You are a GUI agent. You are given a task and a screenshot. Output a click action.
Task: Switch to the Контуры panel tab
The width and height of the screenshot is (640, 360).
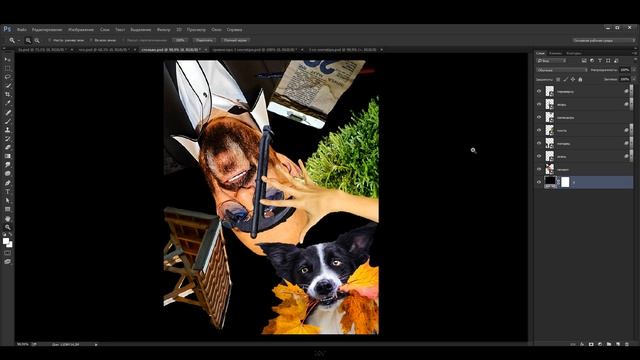click(x=573, y=53)
